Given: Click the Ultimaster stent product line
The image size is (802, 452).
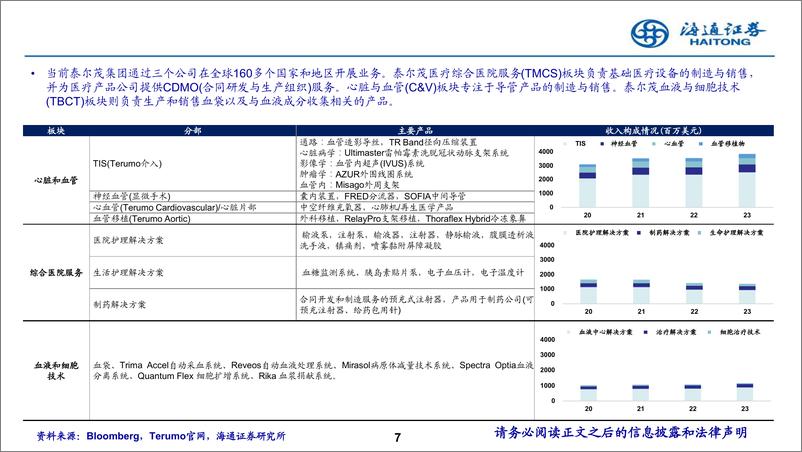Looking at the screenshot, I should (x=404, y=153).
